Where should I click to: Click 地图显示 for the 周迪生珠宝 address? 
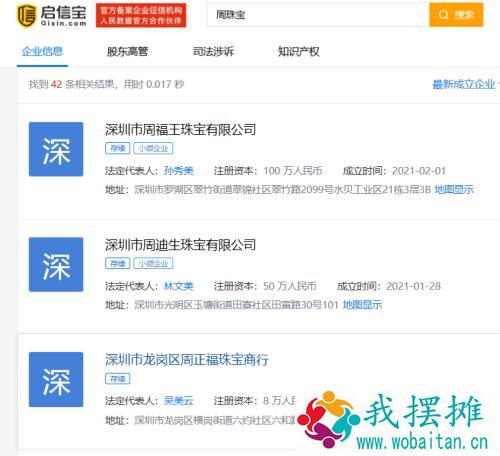362,305
